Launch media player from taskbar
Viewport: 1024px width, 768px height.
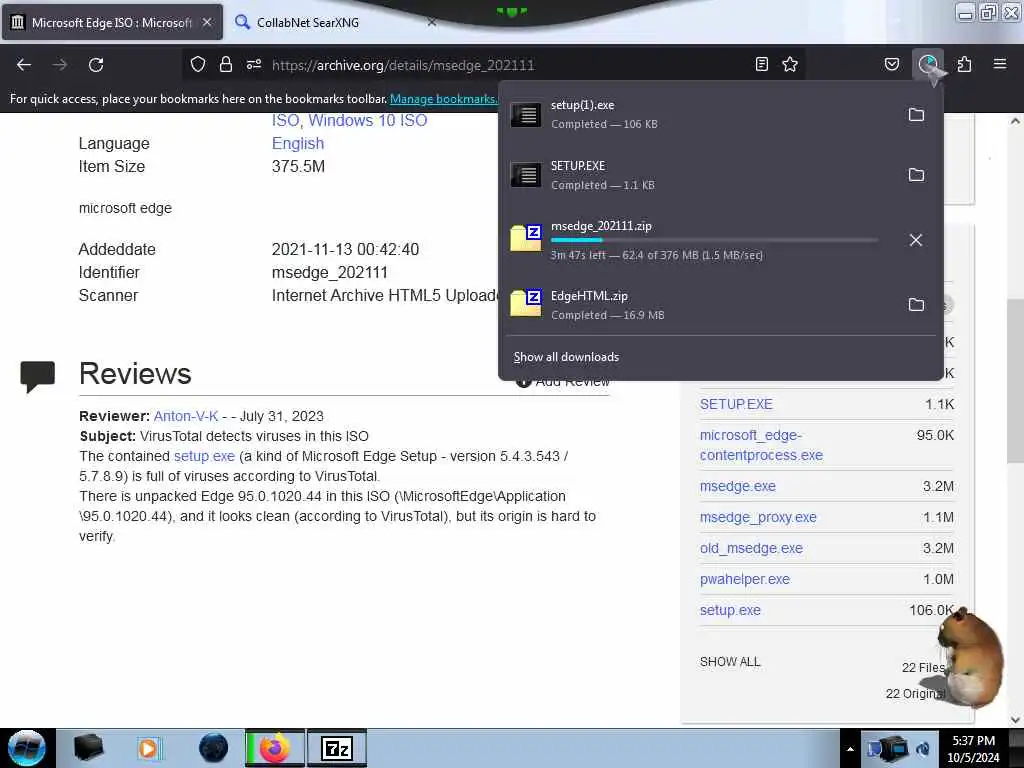coord(150,748)
